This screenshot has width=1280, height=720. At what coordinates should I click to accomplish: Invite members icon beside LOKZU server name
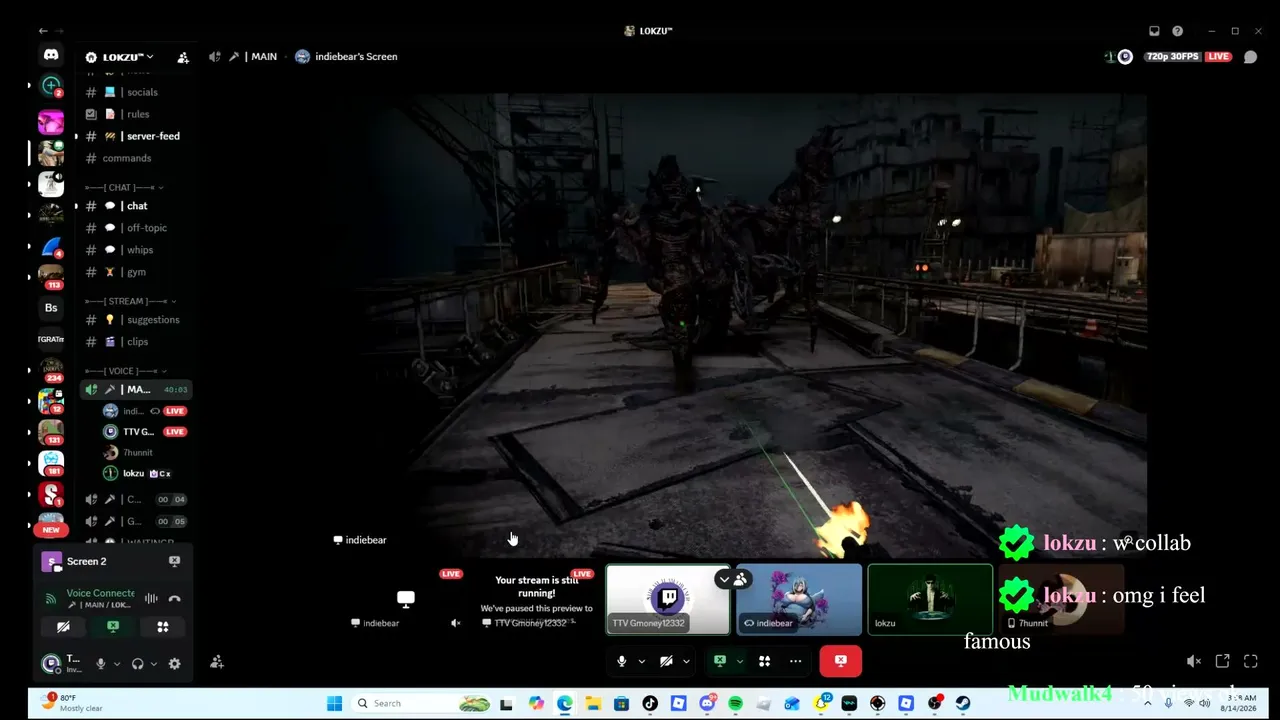(183, 57)
